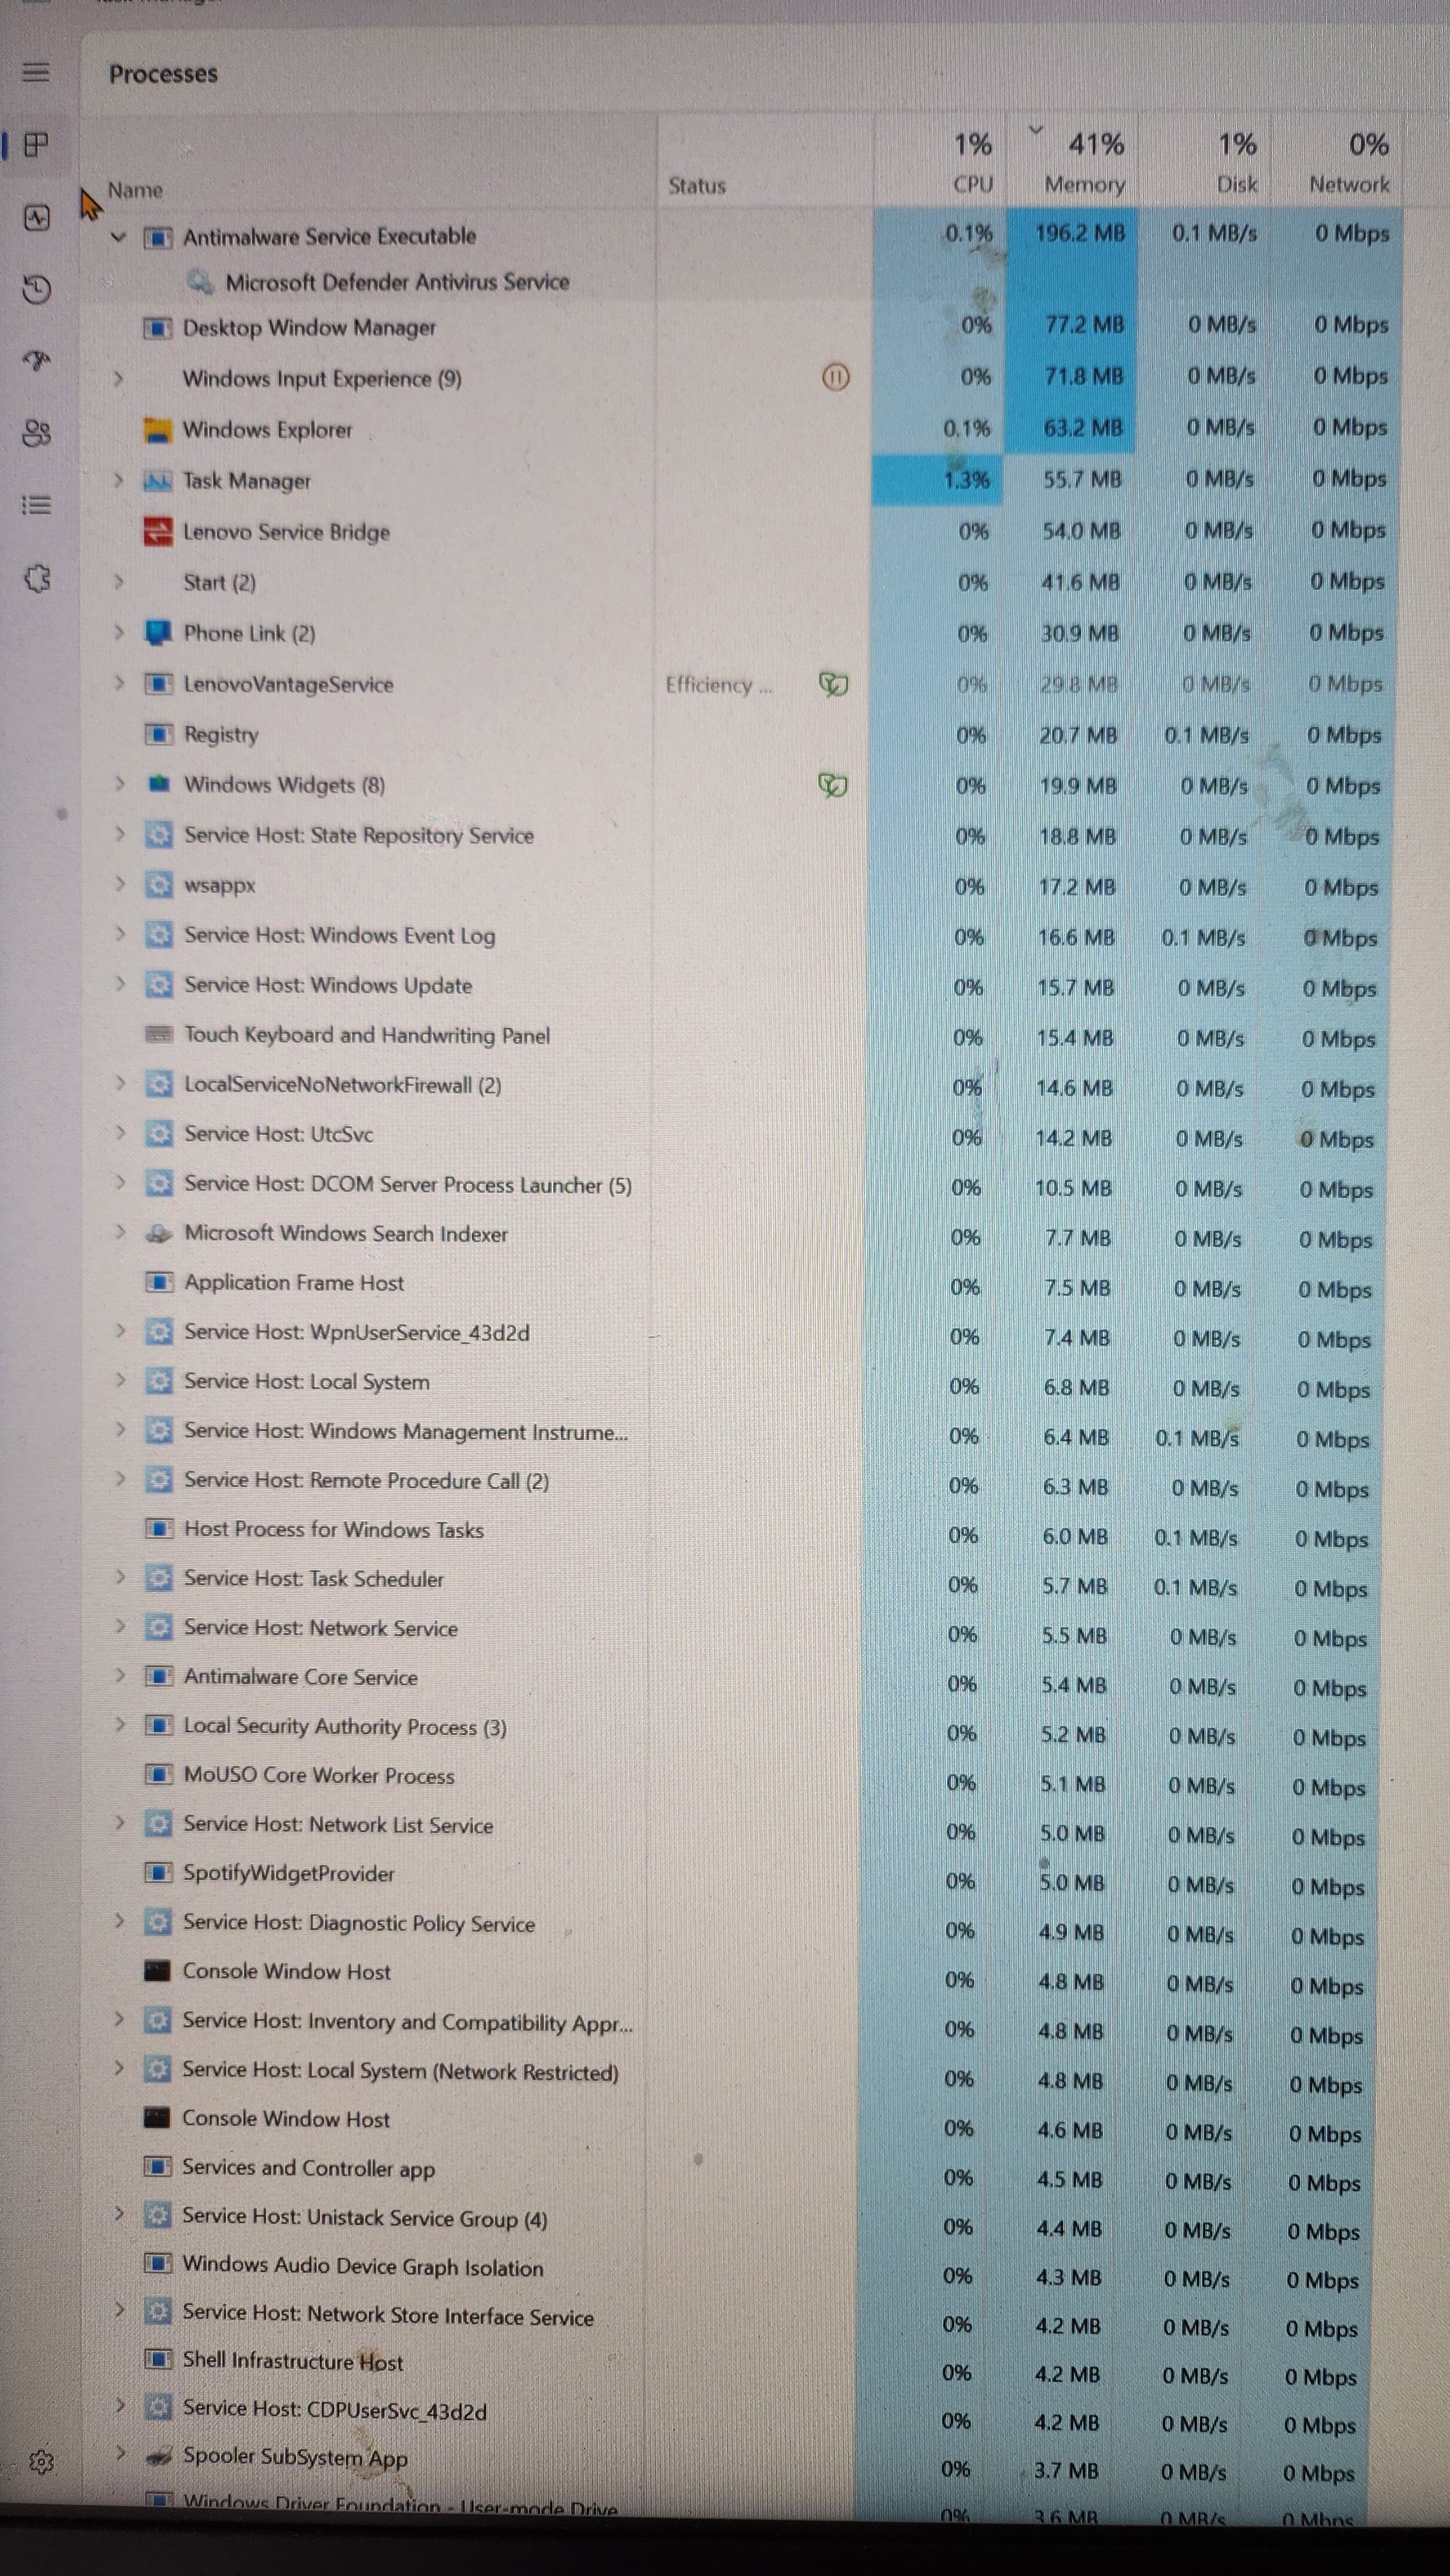Viewport: 1450px width, 2576px height.
Task: Open Startup apps sidebar icon
Action: 37,361
